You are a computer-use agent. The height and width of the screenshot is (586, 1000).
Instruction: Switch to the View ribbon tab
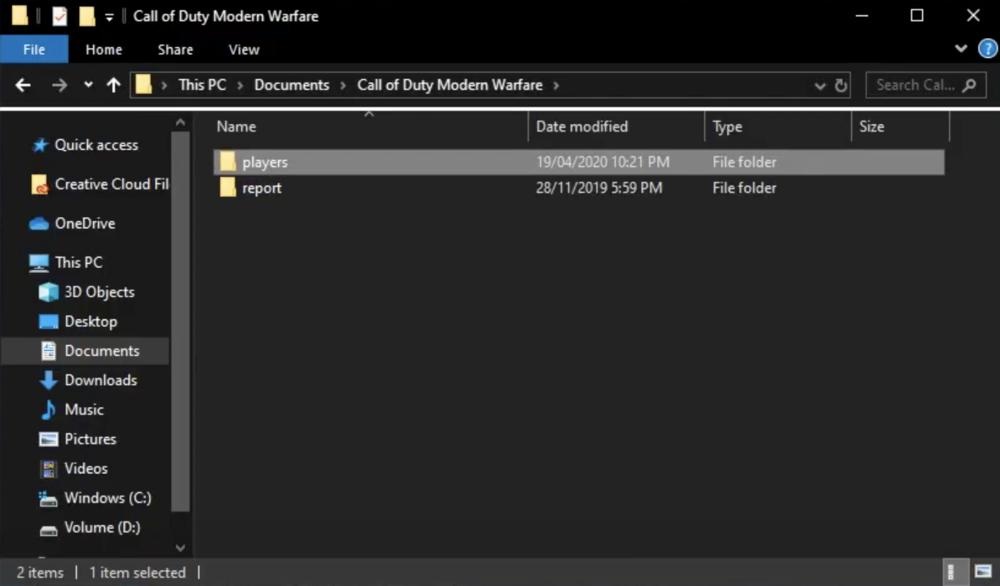pyautogui.click(x=243, y=49)
